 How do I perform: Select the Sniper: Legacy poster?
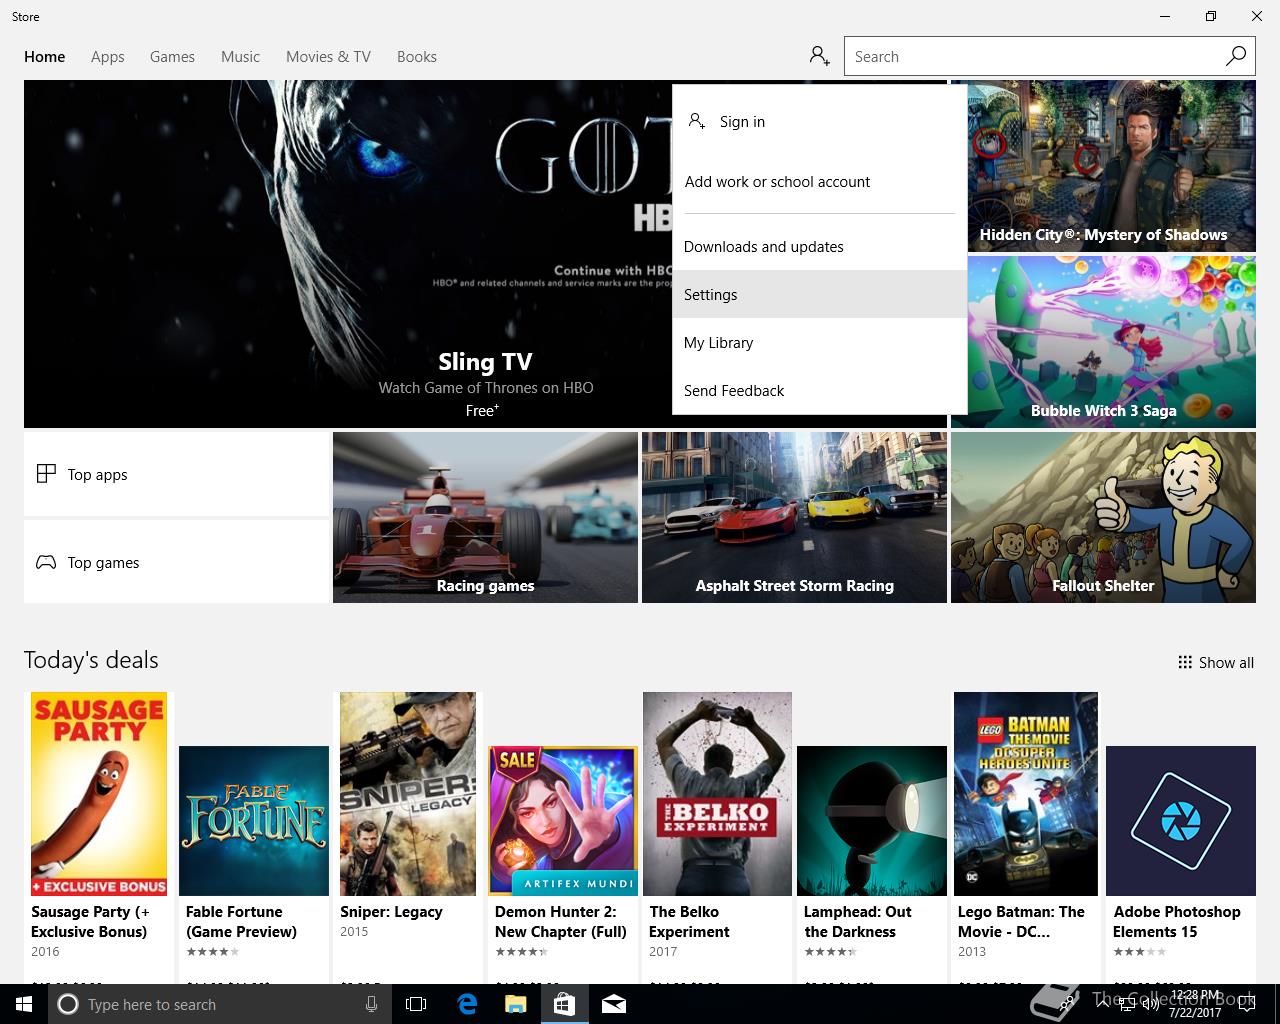(x=408, y=794)
